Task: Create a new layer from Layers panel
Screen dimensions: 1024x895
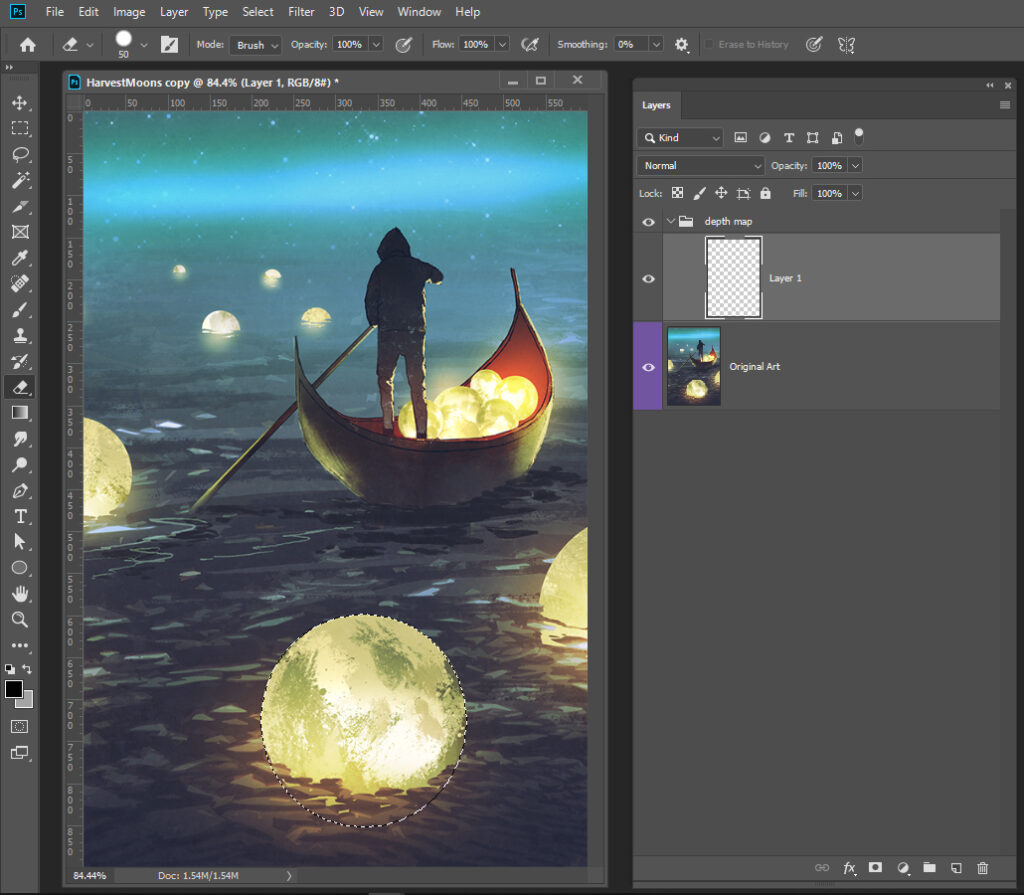Action: tap(956, 868)
